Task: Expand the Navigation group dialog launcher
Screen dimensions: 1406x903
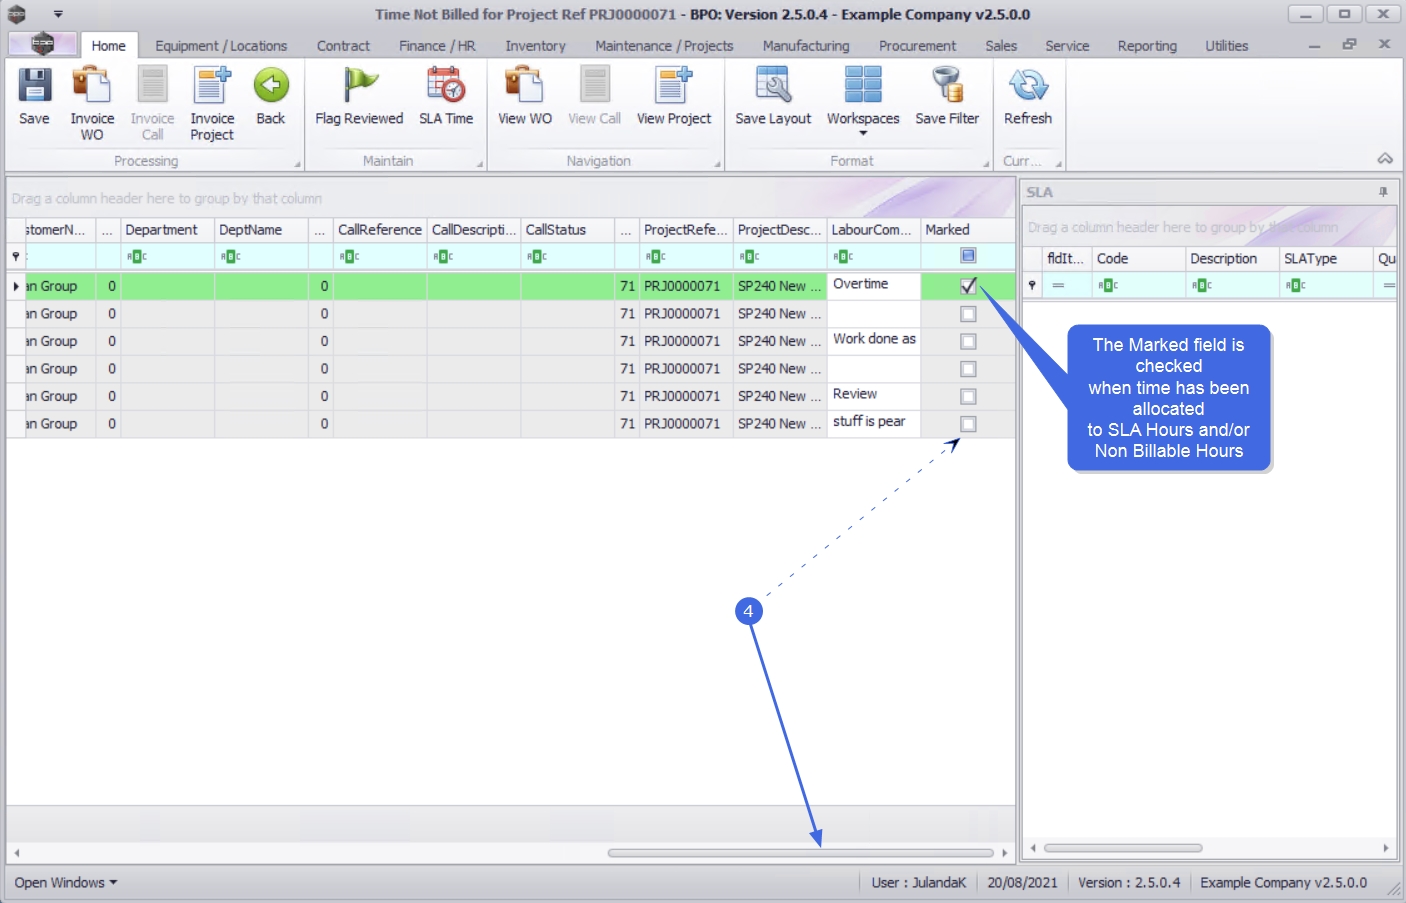Action: tap(717, 164)
